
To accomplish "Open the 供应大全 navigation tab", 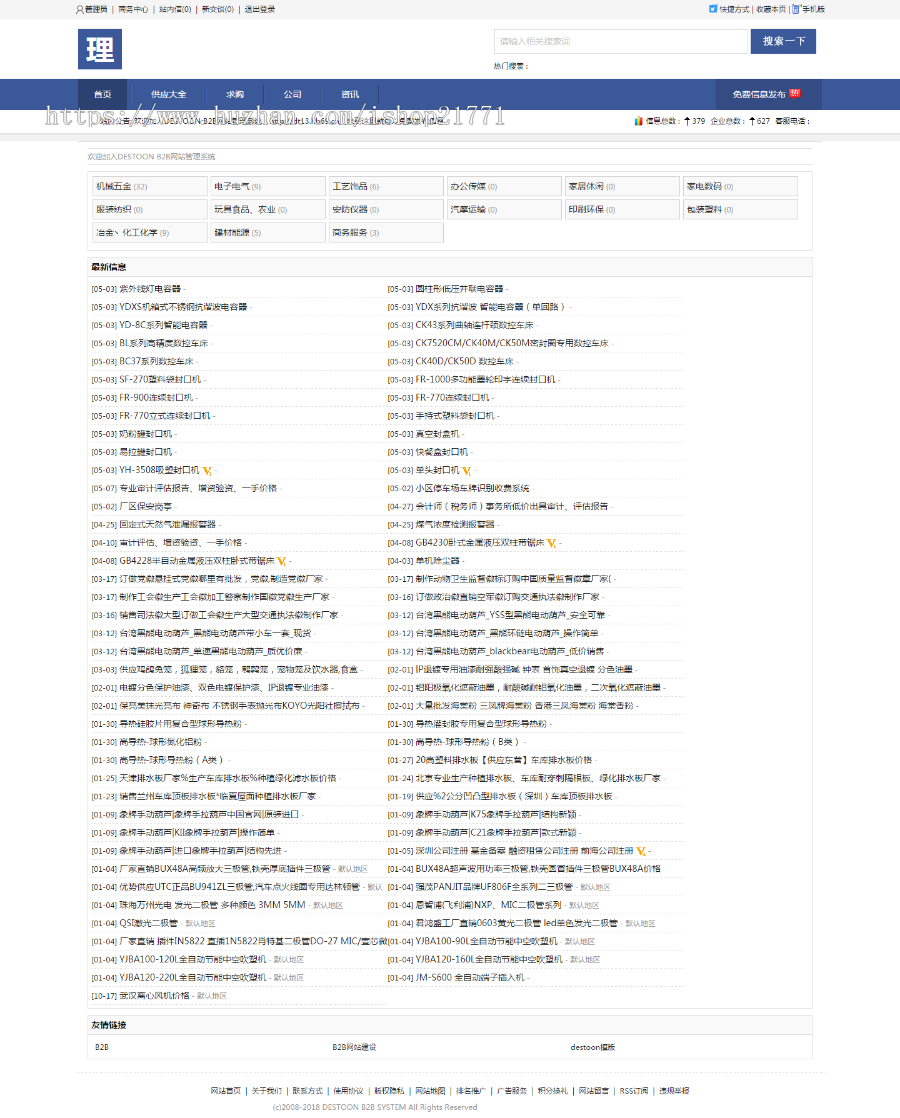I will [x=168, y=94].
